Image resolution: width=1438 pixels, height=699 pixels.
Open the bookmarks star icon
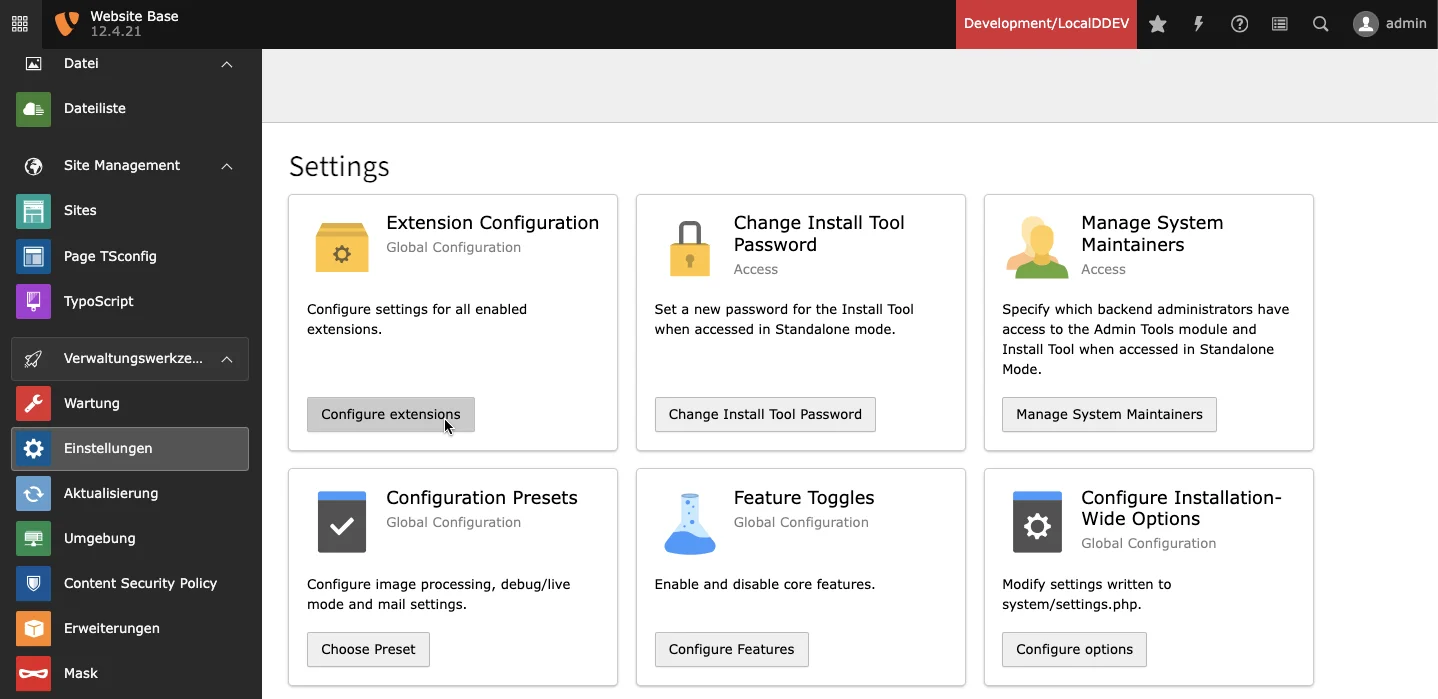1158,24
